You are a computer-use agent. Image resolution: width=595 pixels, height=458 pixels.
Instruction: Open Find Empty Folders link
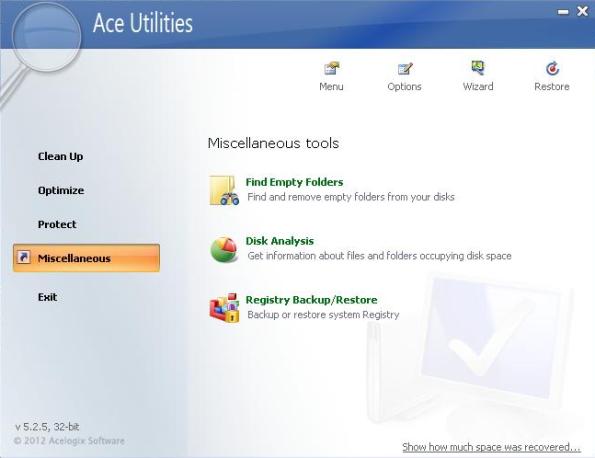294,182
